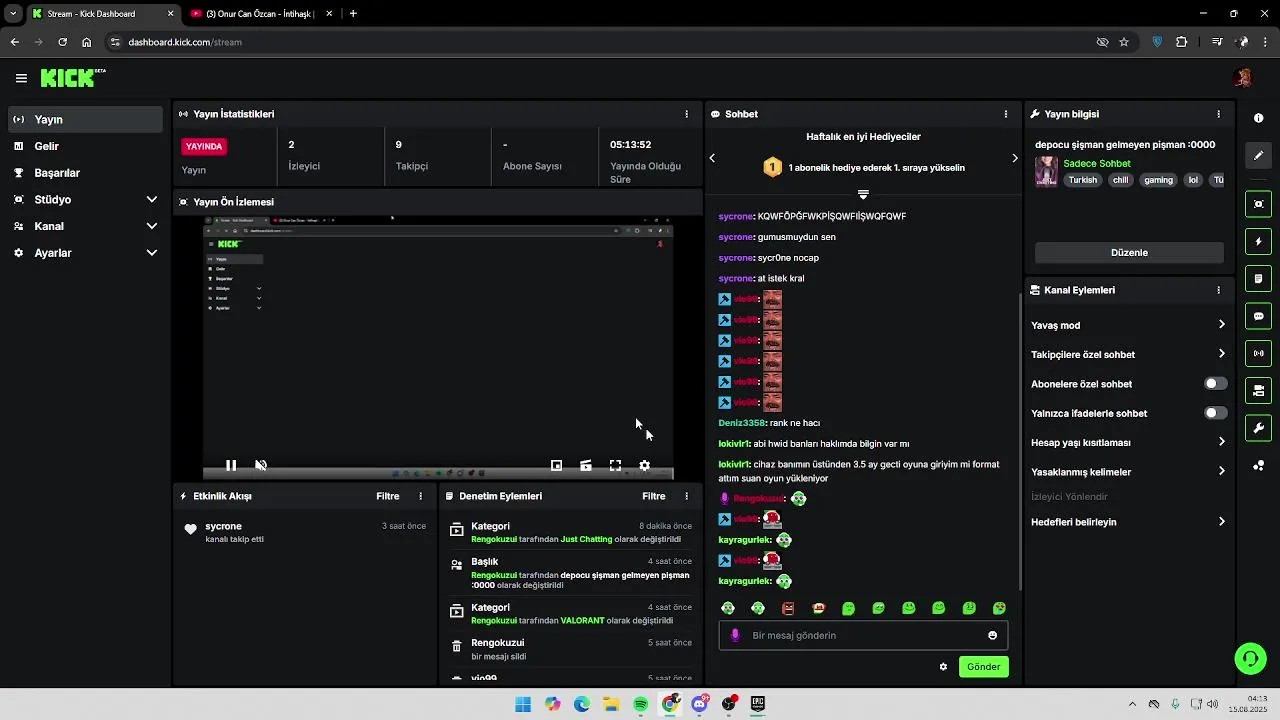Viewport: 1280px width, 720px height.
Task: Toggle Yalnızca ifadelerle sohbet switch
Action: pos(1215,413)
